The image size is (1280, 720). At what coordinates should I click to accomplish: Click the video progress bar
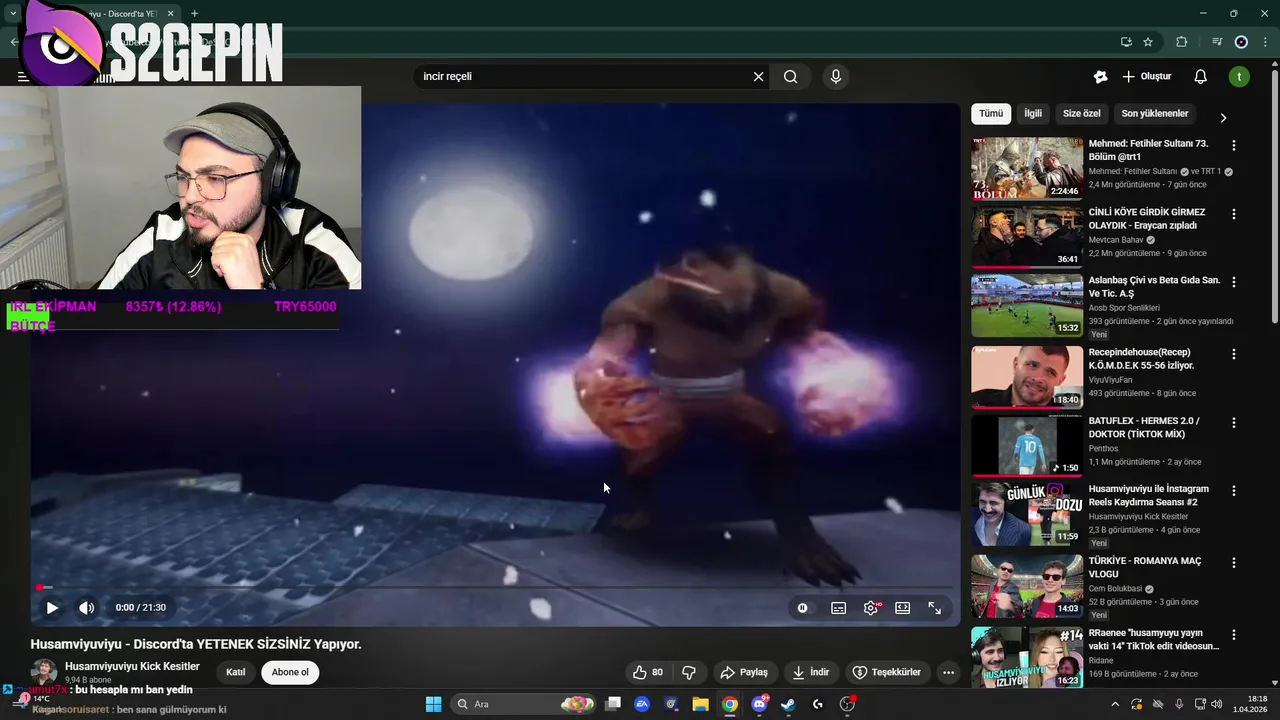495,587
